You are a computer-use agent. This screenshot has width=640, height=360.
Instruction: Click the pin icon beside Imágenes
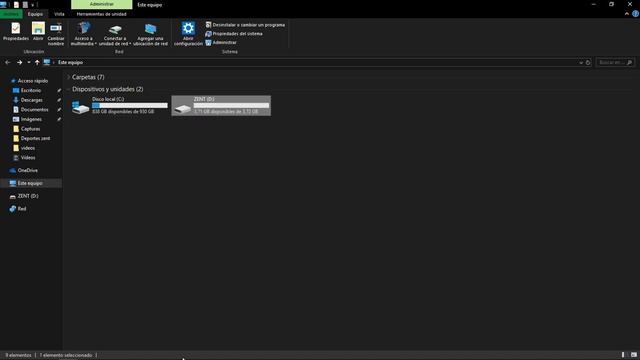coord(59,119)
